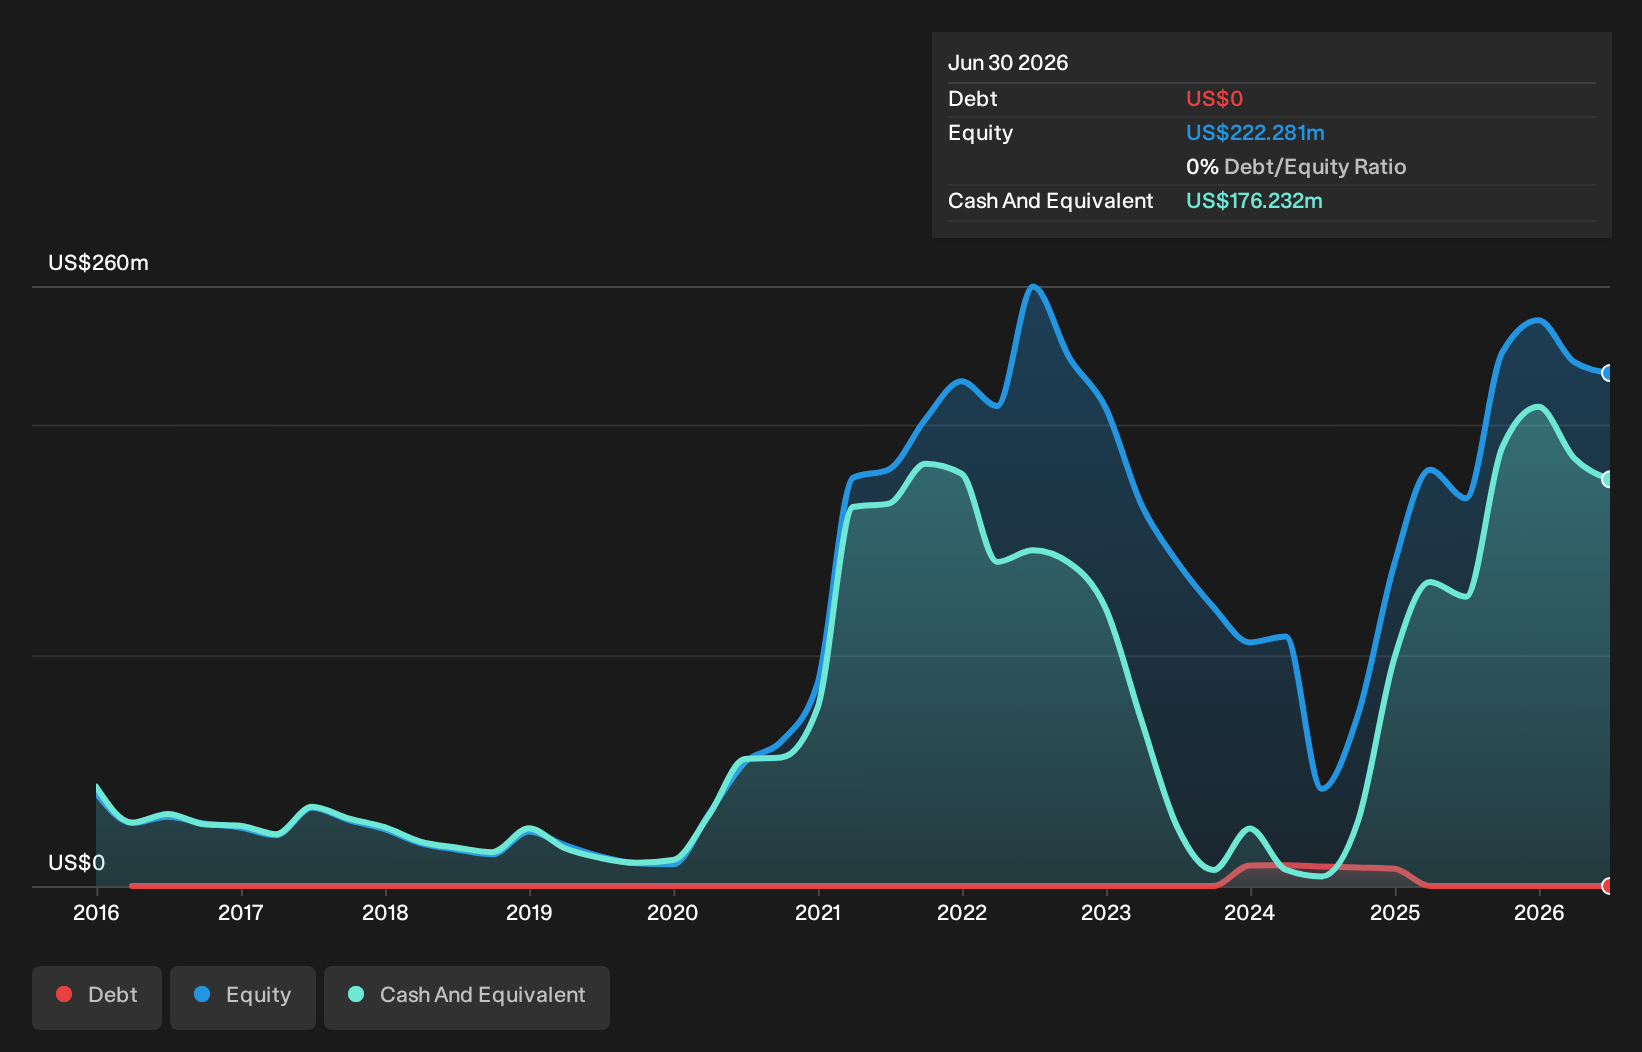
Task: Click the 2021 x-axis label
Action: pyautogui.click(x=818, y=912)
